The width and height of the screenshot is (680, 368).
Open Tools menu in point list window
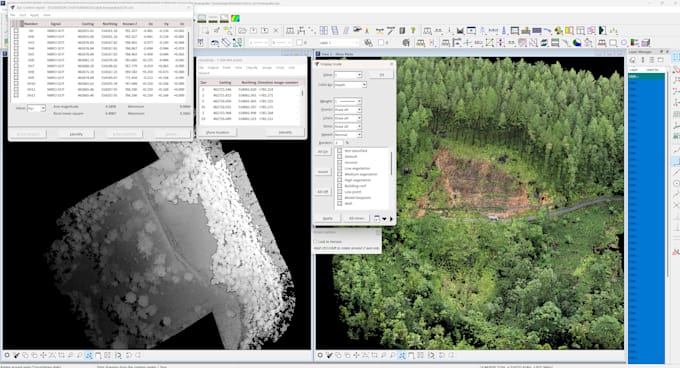pos(280,68)
